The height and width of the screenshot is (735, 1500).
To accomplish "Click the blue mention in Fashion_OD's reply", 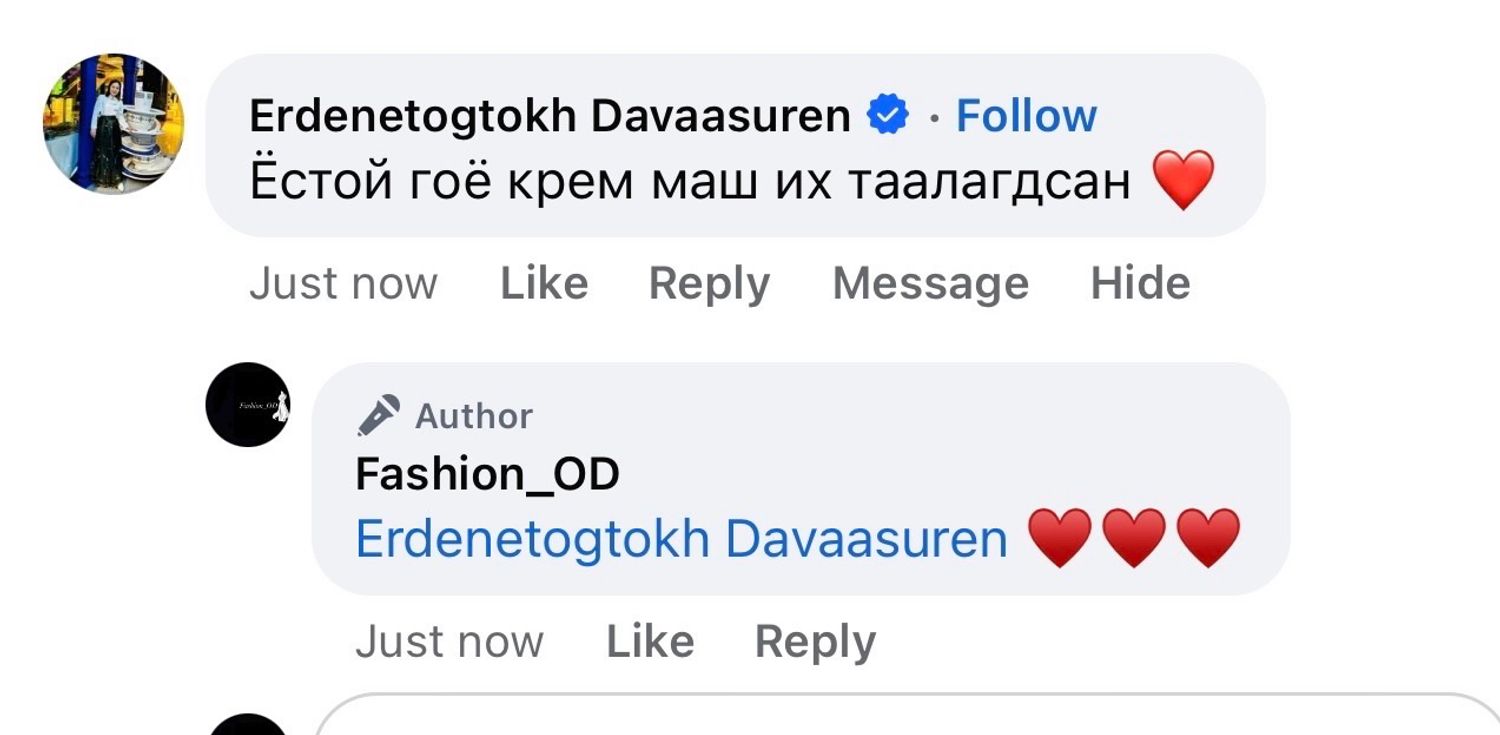I will coord(681,539).
